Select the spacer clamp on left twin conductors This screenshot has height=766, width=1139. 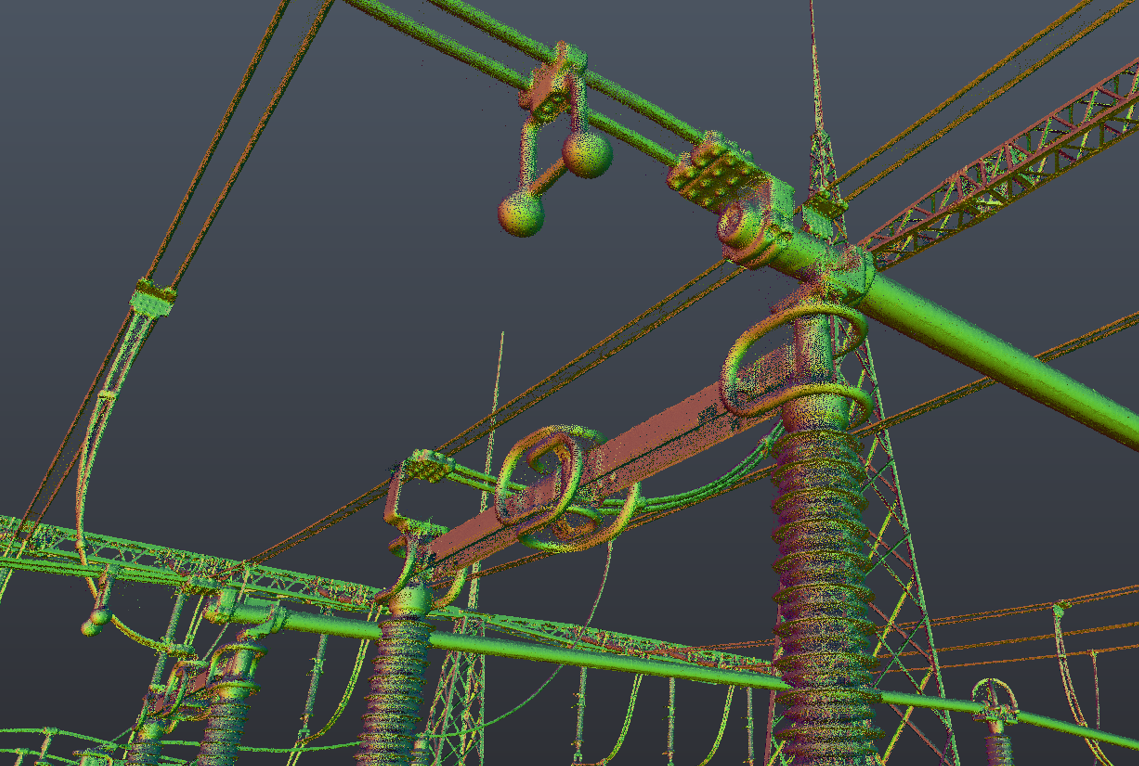[x=153, y=297]
